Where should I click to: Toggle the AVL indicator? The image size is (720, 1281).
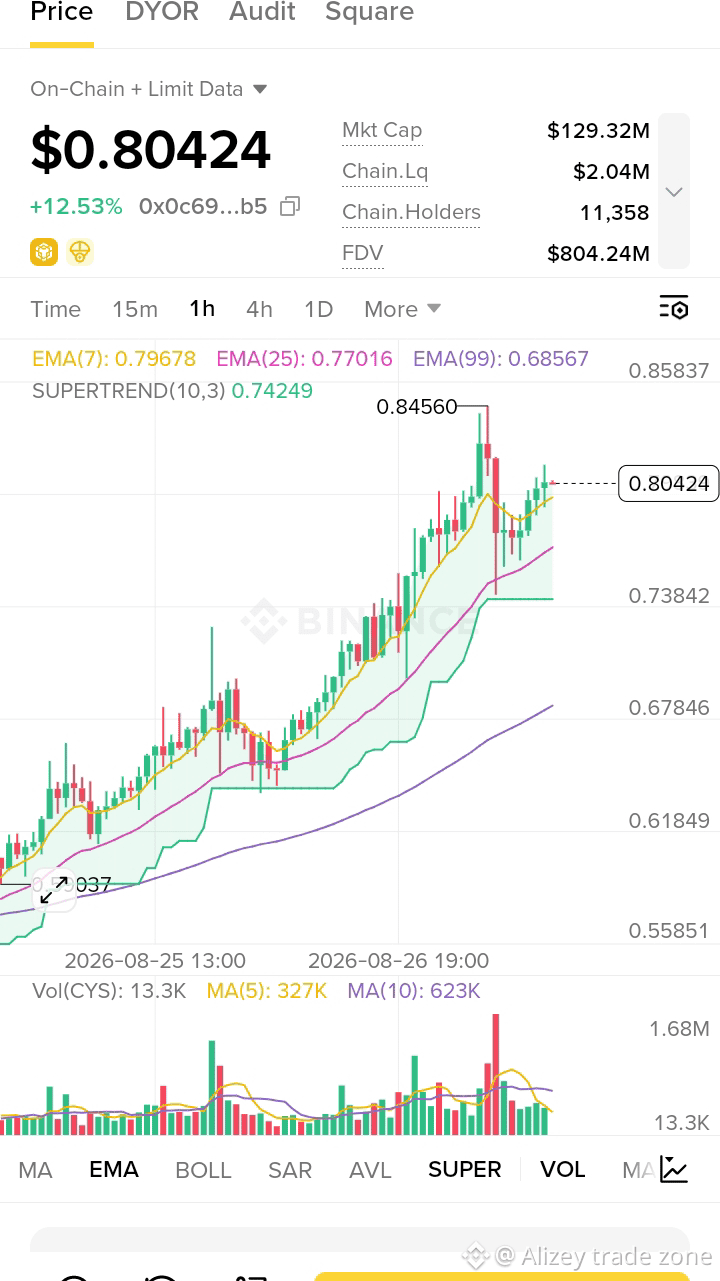click(x=370, y=1170)
